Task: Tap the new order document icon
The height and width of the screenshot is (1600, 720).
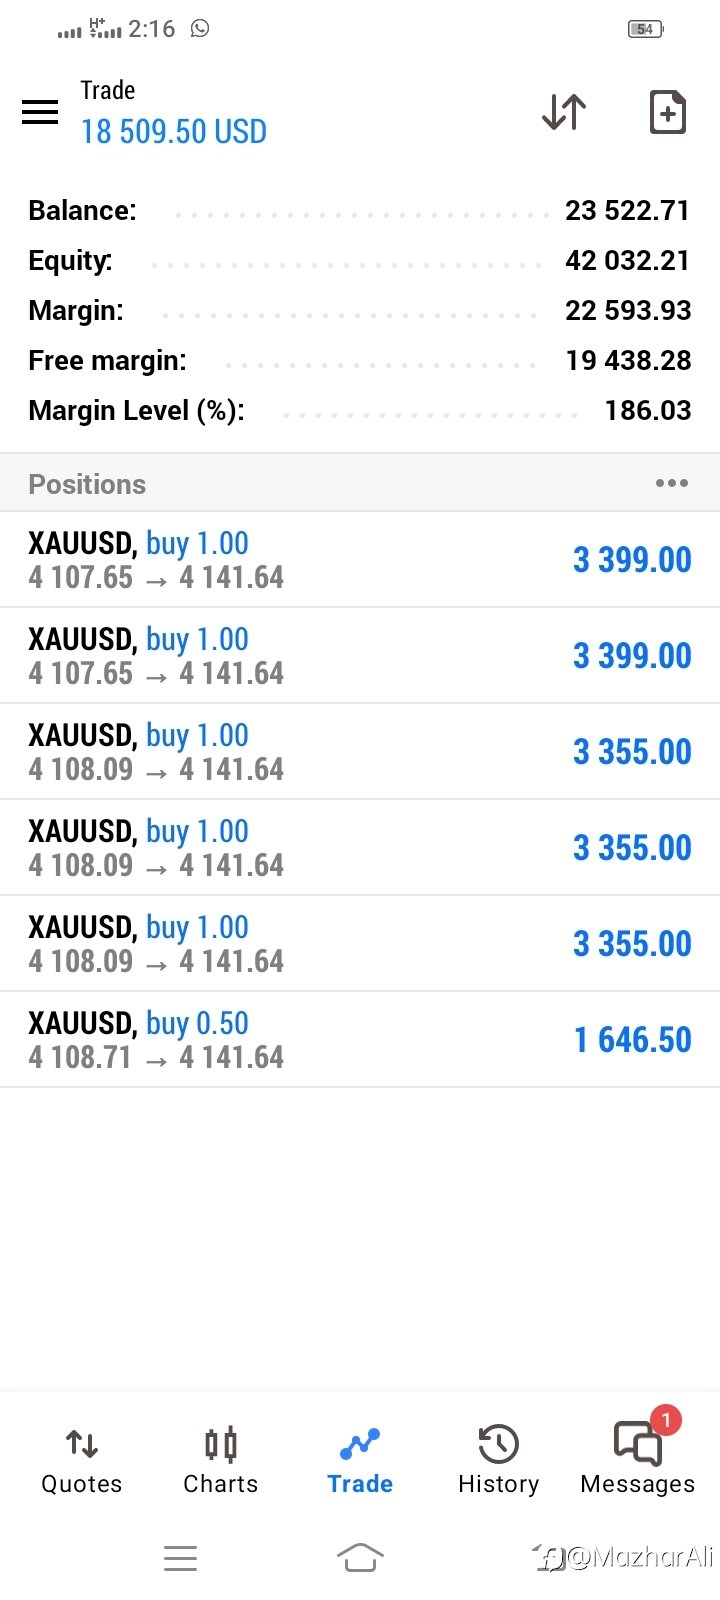Action: coord(667,112)
